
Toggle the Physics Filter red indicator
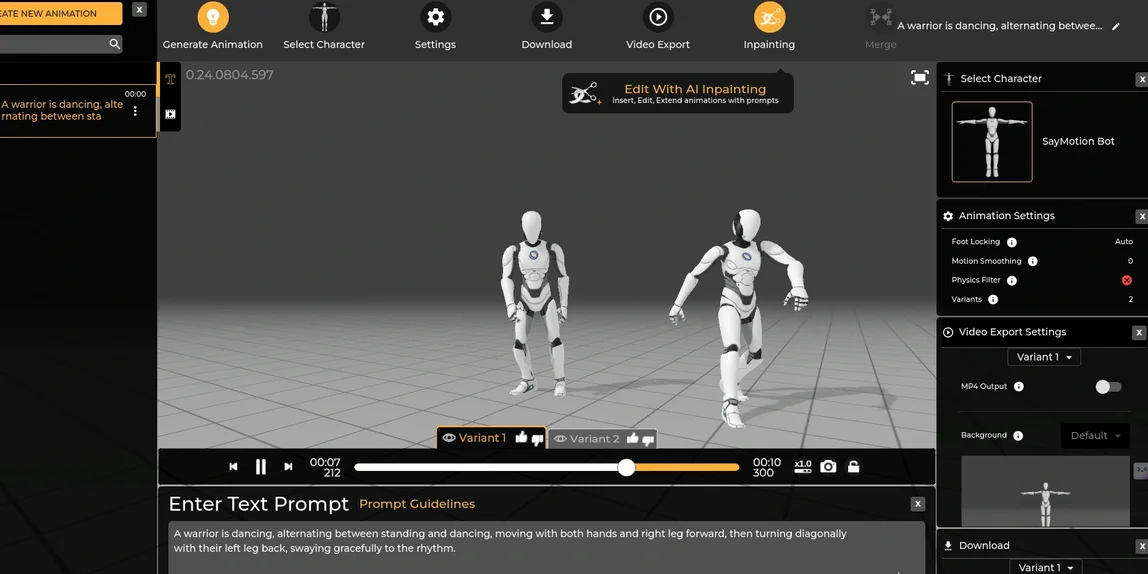(1127, 280)
